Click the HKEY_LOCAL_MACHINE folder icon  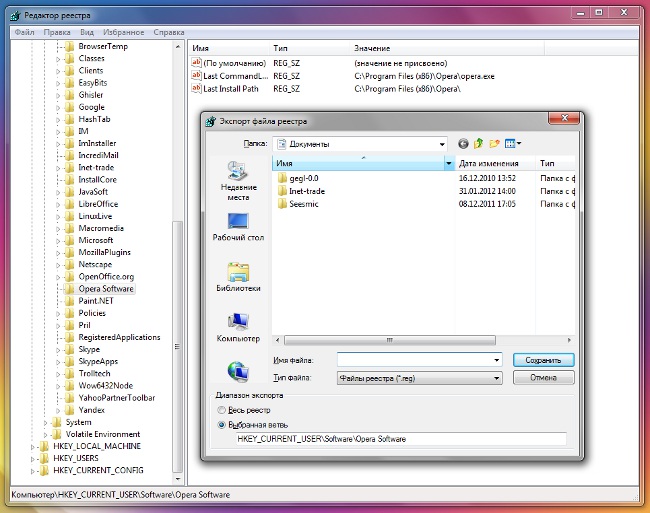[44, 446]
